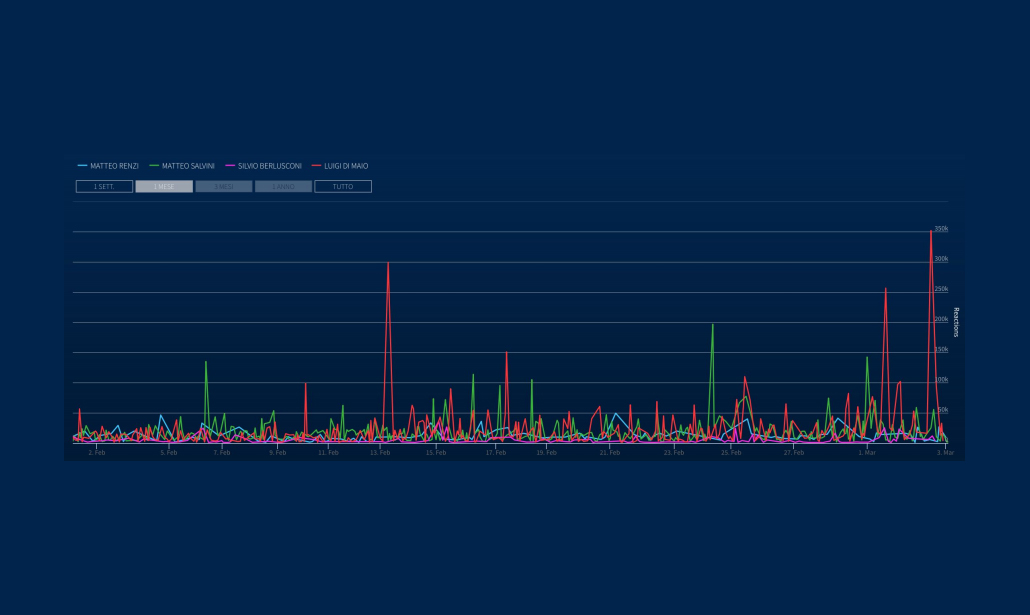Click the 2. Feb x-axis date label
Screen dimensions: 1030x615
pyautogui.click(x=96, y=453)
